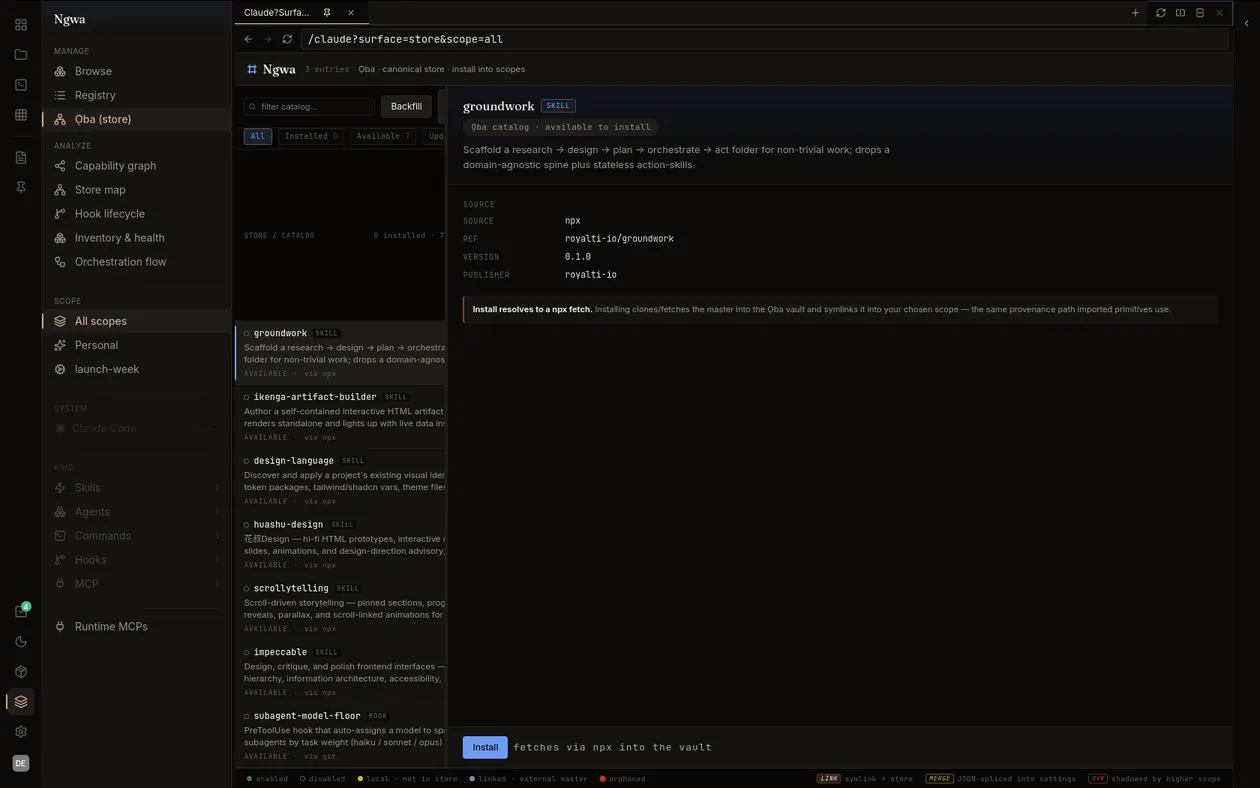Screen dimensions: 1260x788
Task: Split the pane horizontally via the top-right icon
Action: coord(1180,13)
